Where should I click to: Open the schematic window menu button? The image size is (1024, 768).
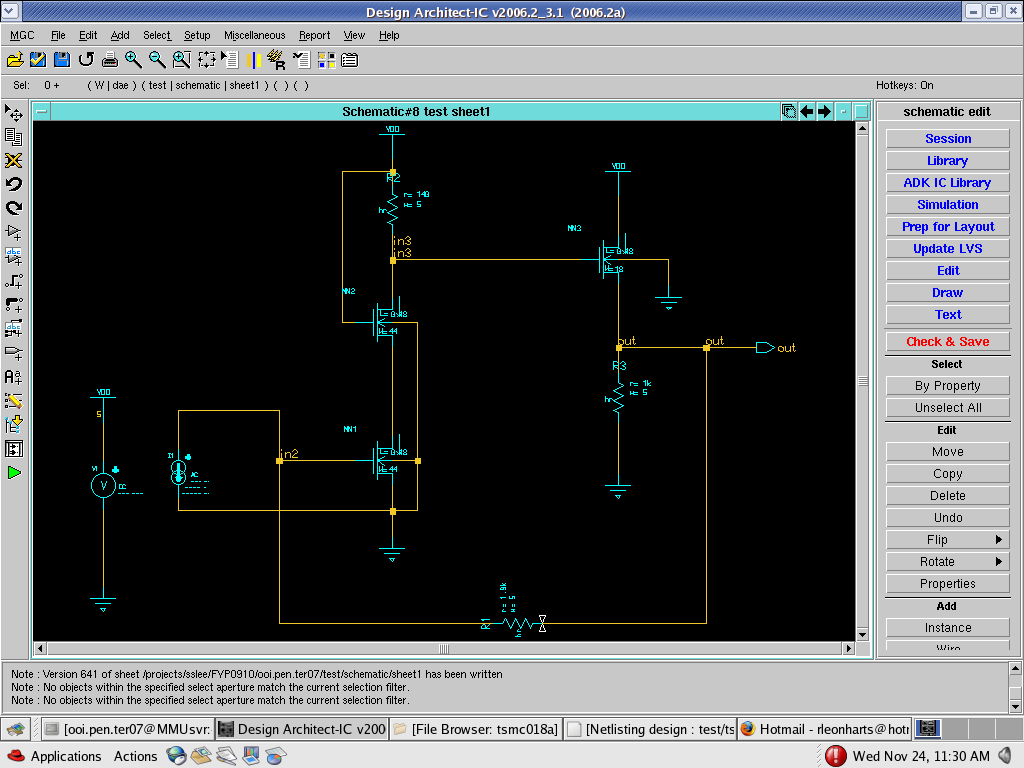[42, 112]
